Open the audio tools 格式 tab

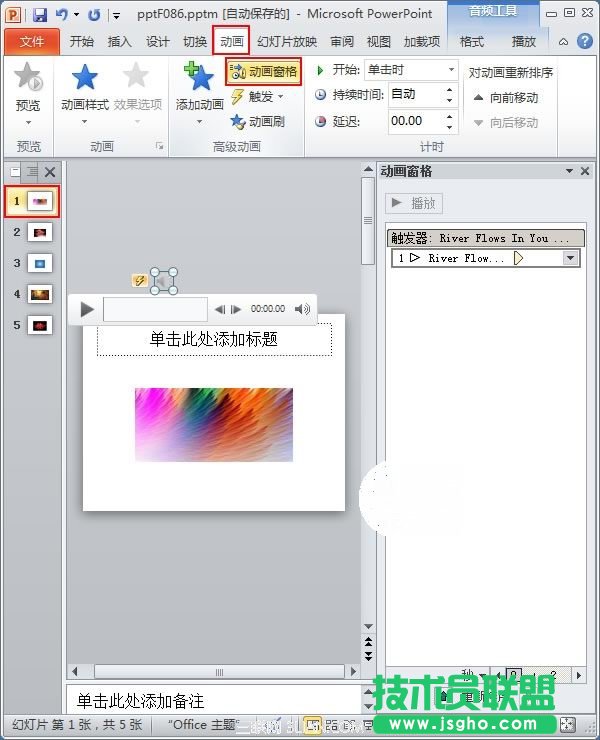(472, 42)
